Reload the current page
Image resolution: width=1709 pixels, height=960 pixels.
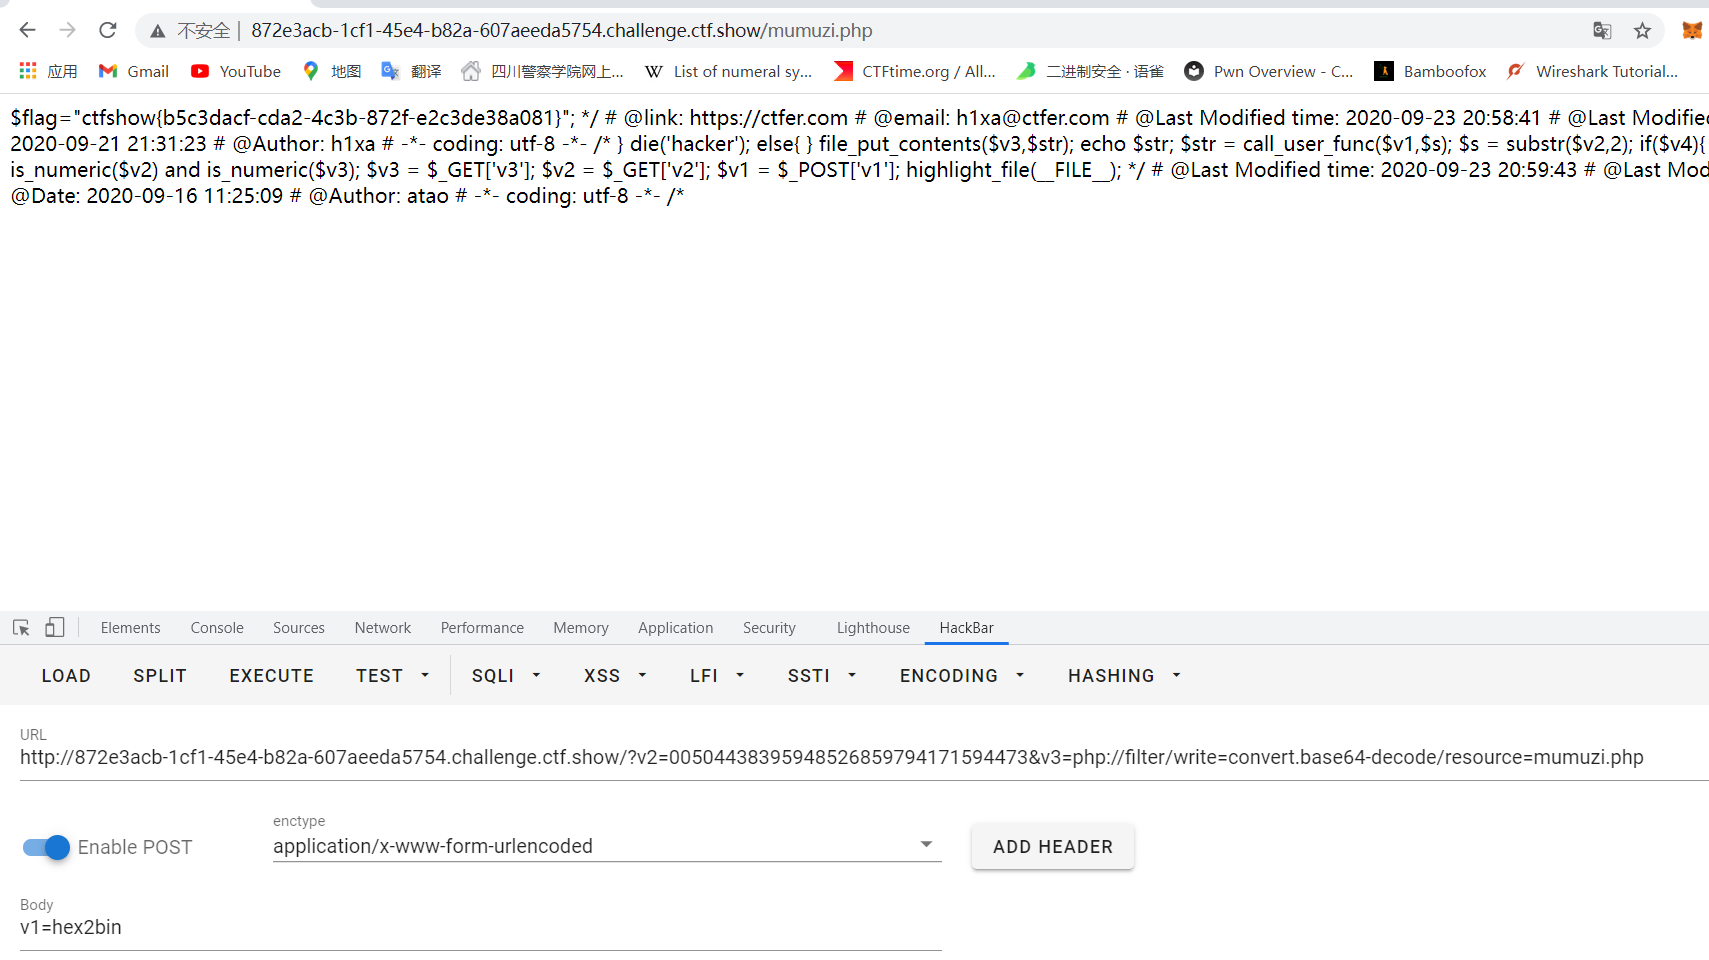point(107,30)
